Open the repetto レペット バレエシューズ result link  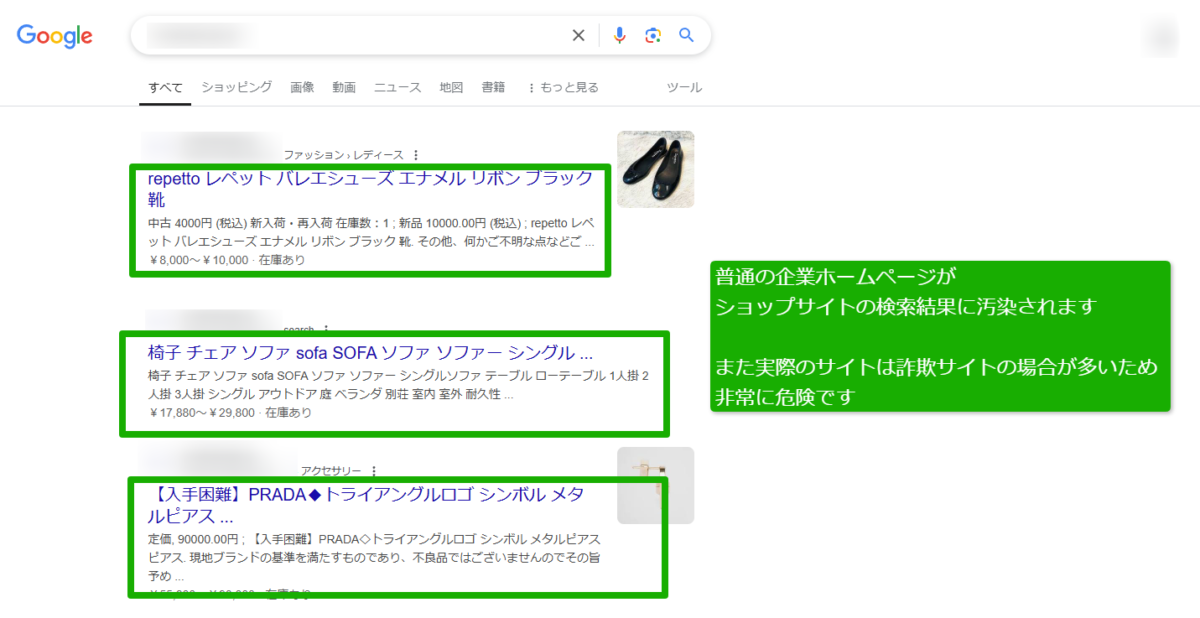click(370, 189)
